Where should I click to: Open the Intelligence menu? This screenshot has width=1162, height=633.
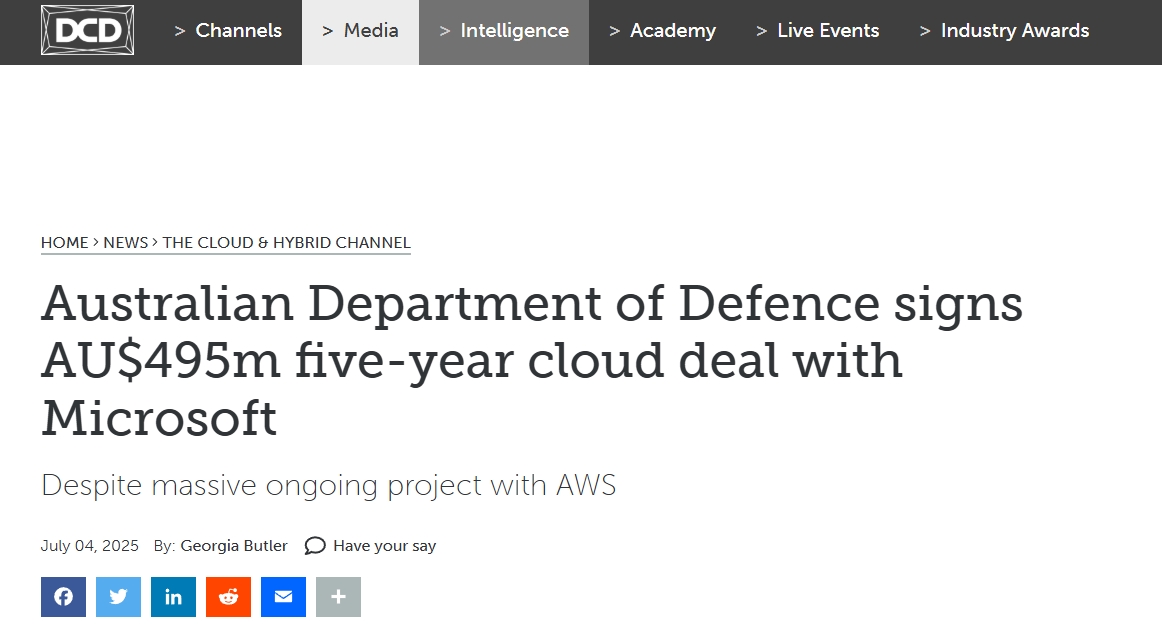click(x=504, y=30)
